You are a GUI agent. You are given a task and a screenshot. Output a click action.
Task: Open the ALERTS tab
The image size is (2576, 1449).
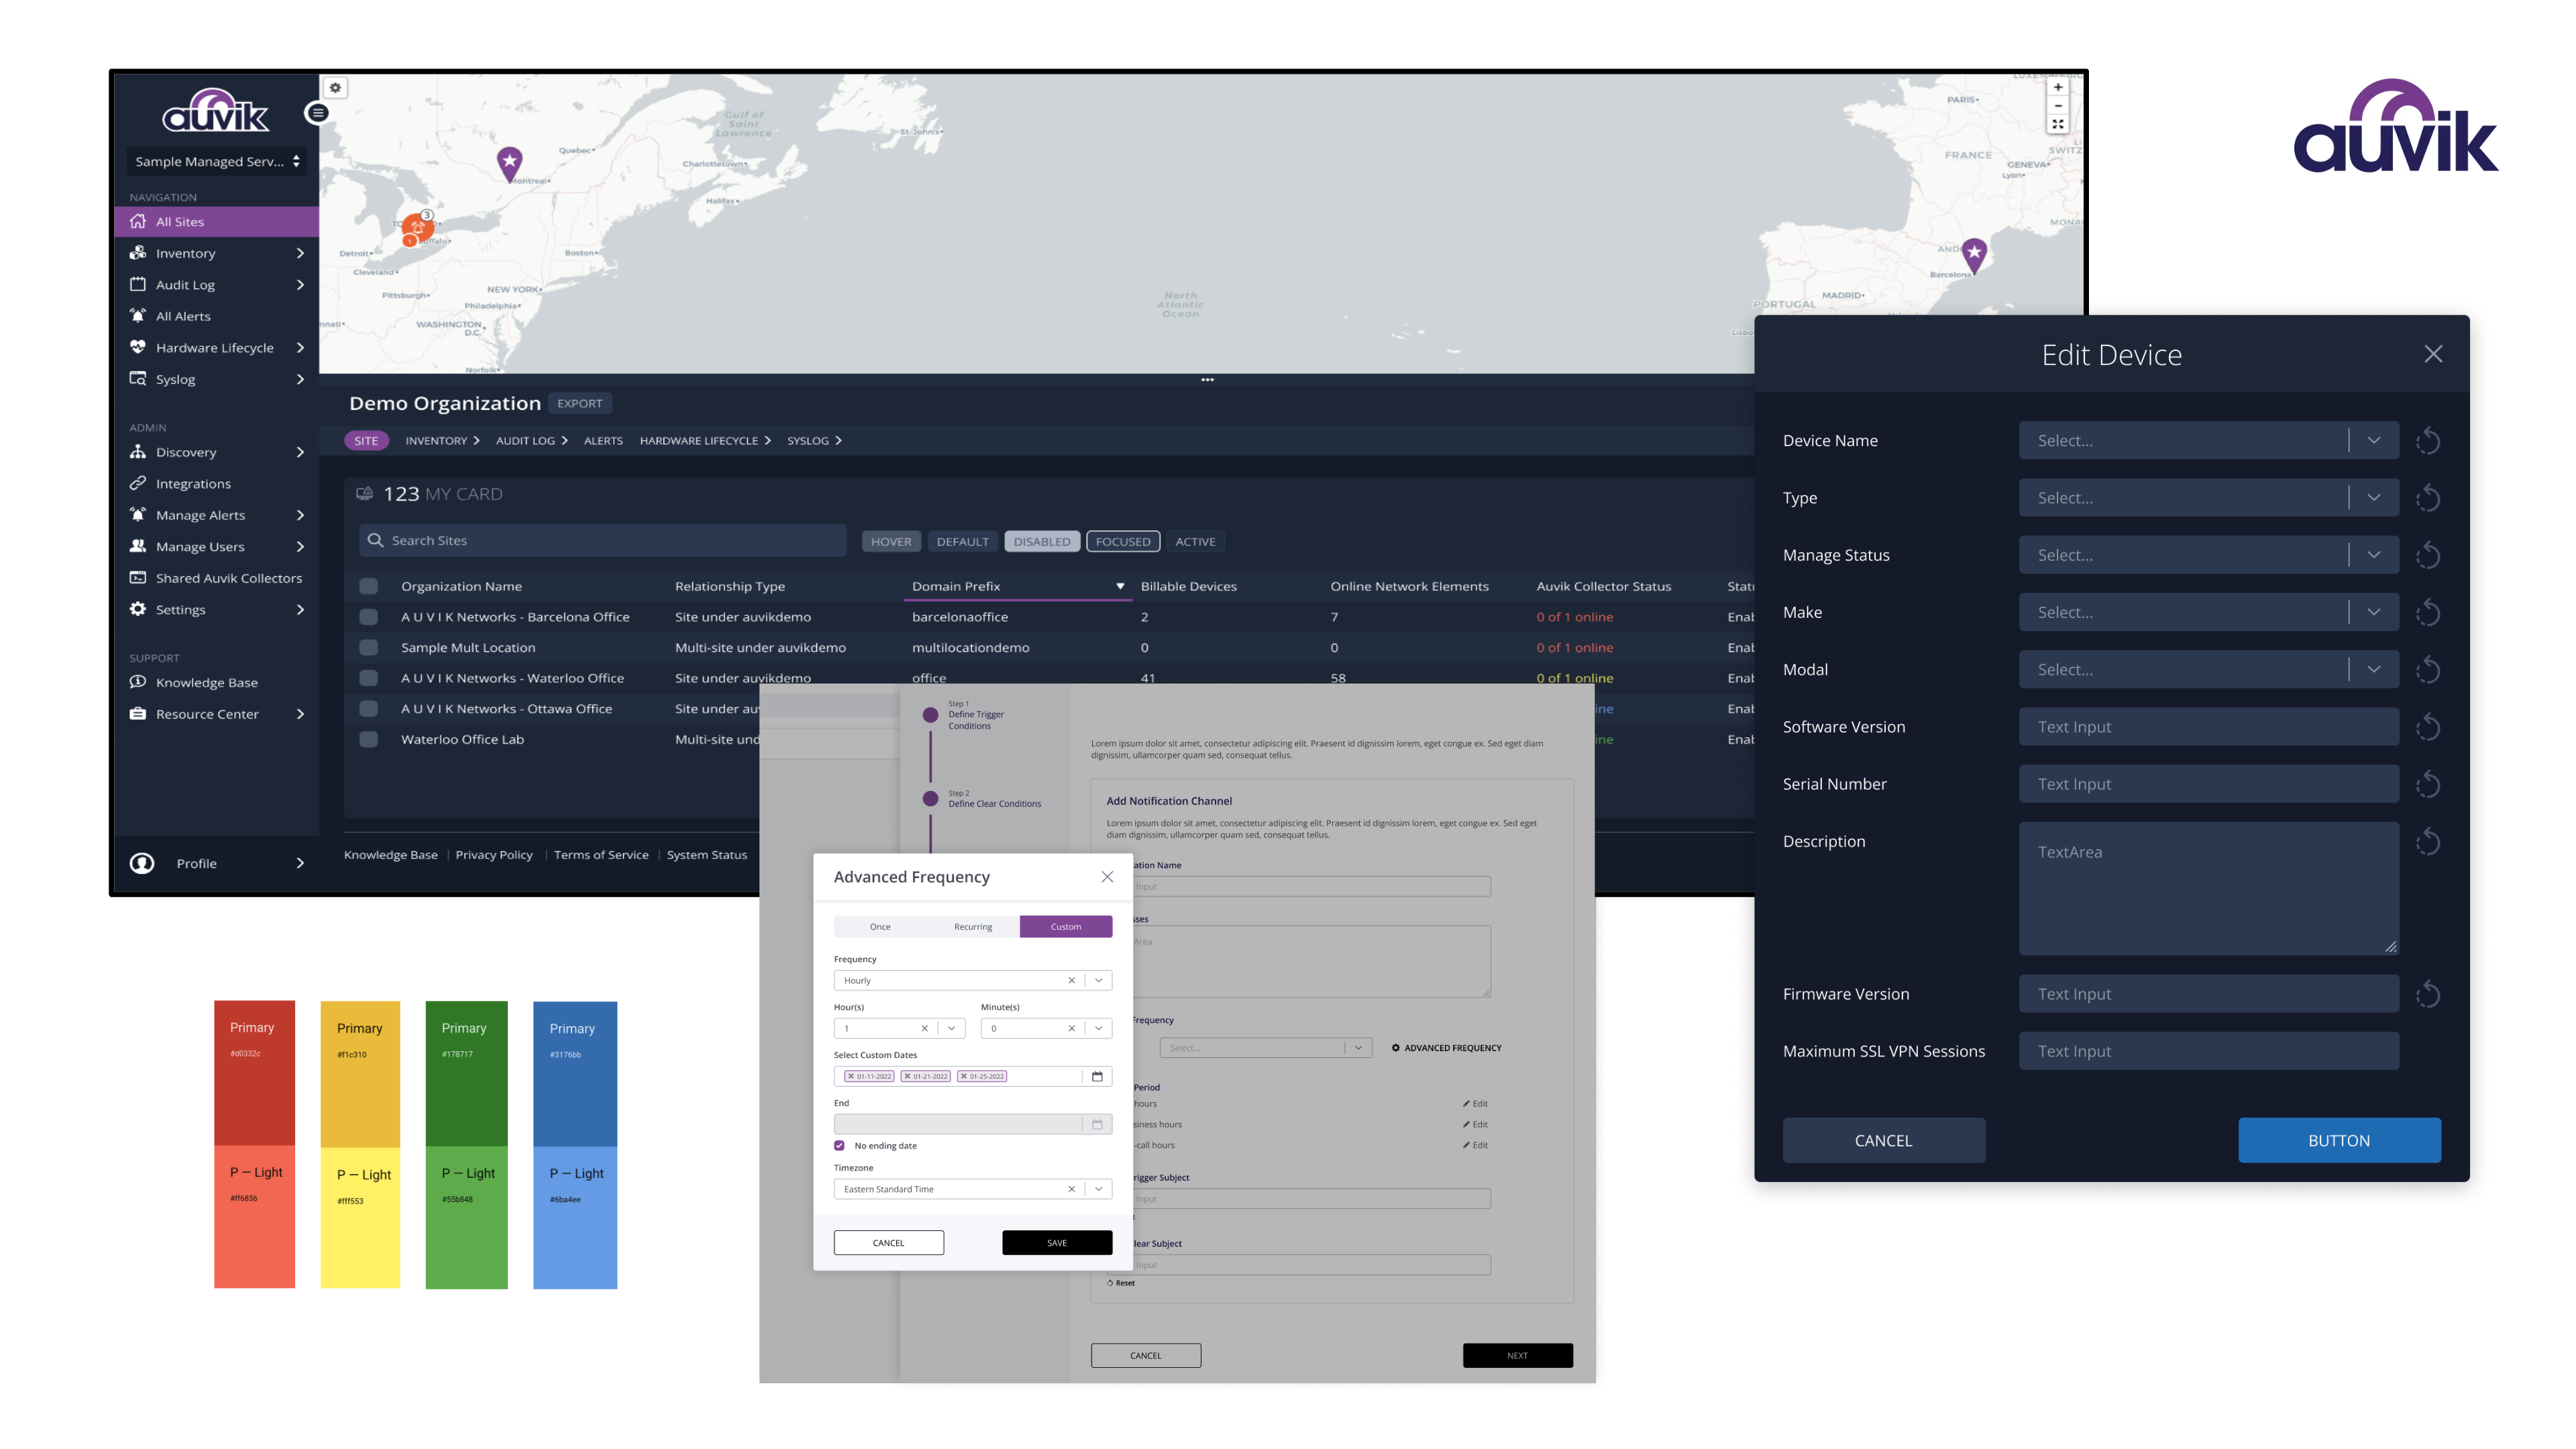coord(603,441)
